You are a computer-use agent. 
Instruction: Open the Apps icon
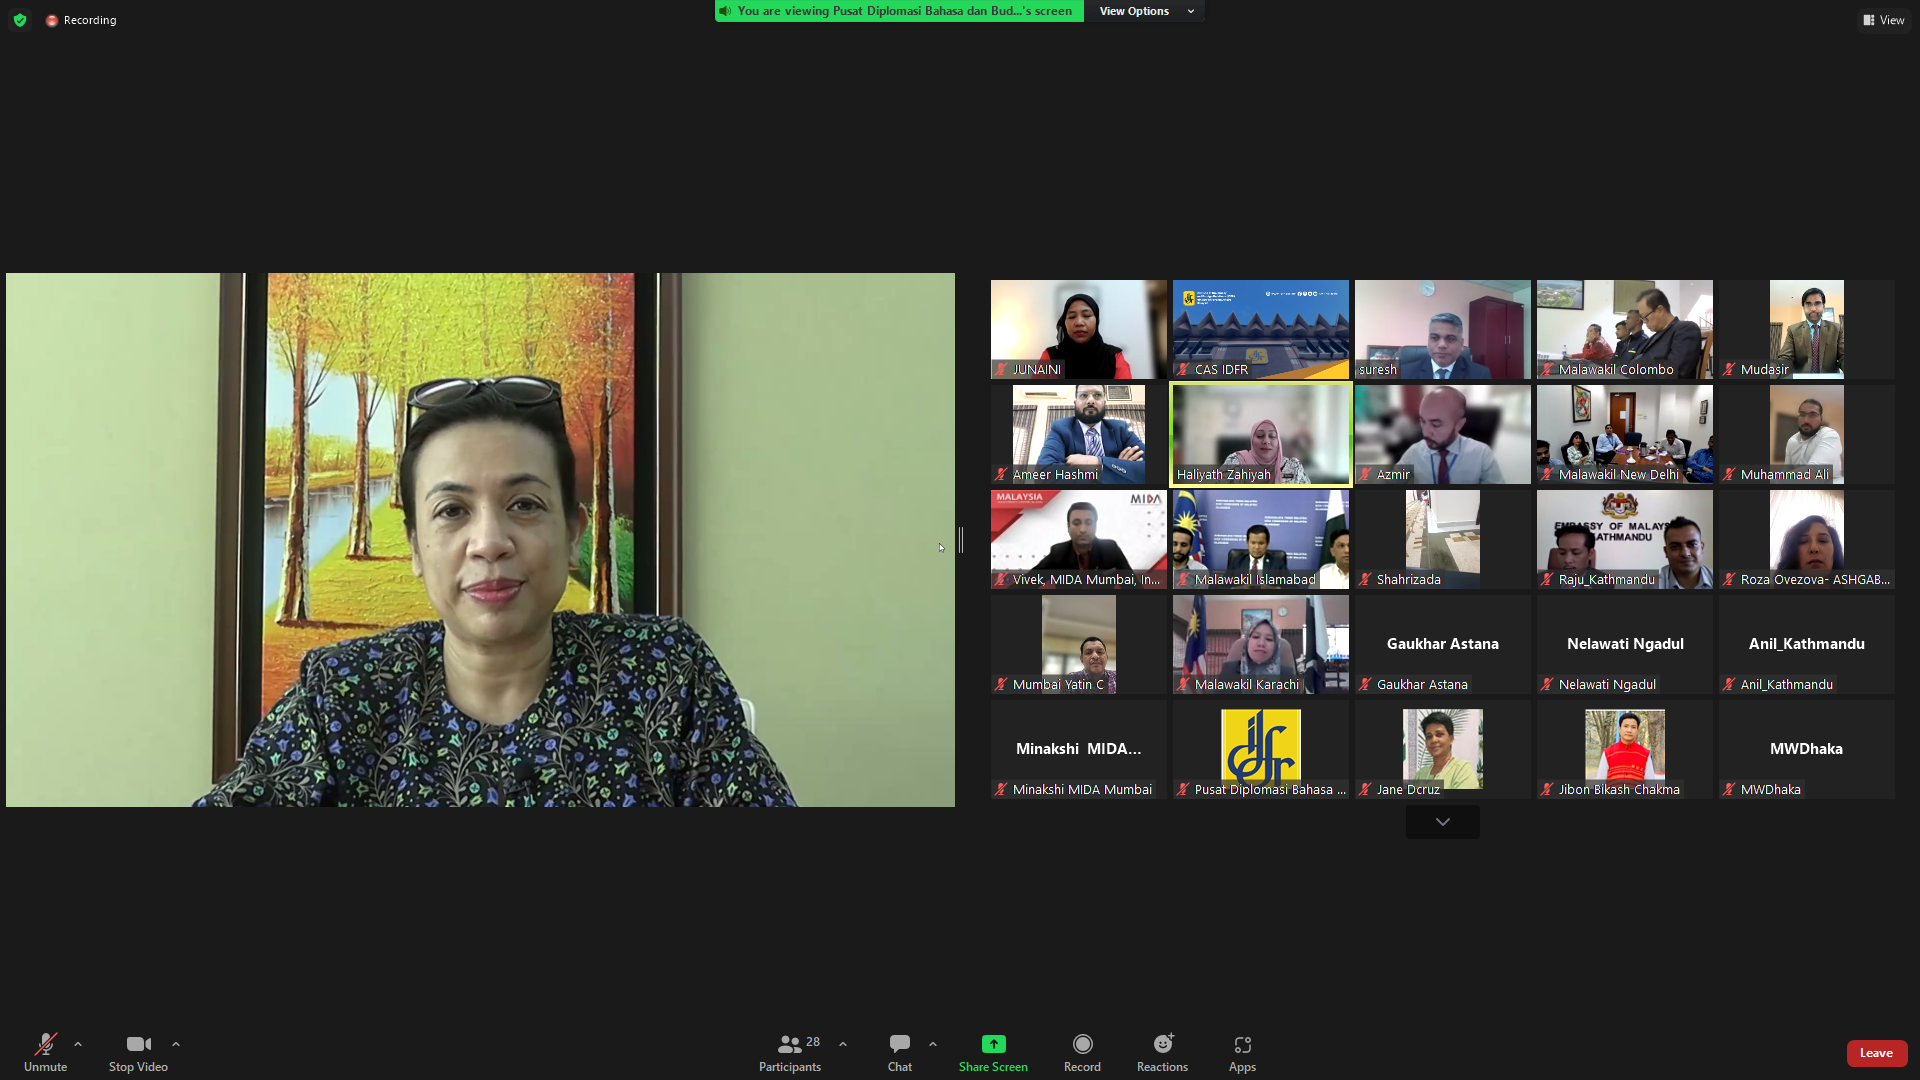tap(1242, 1044)
